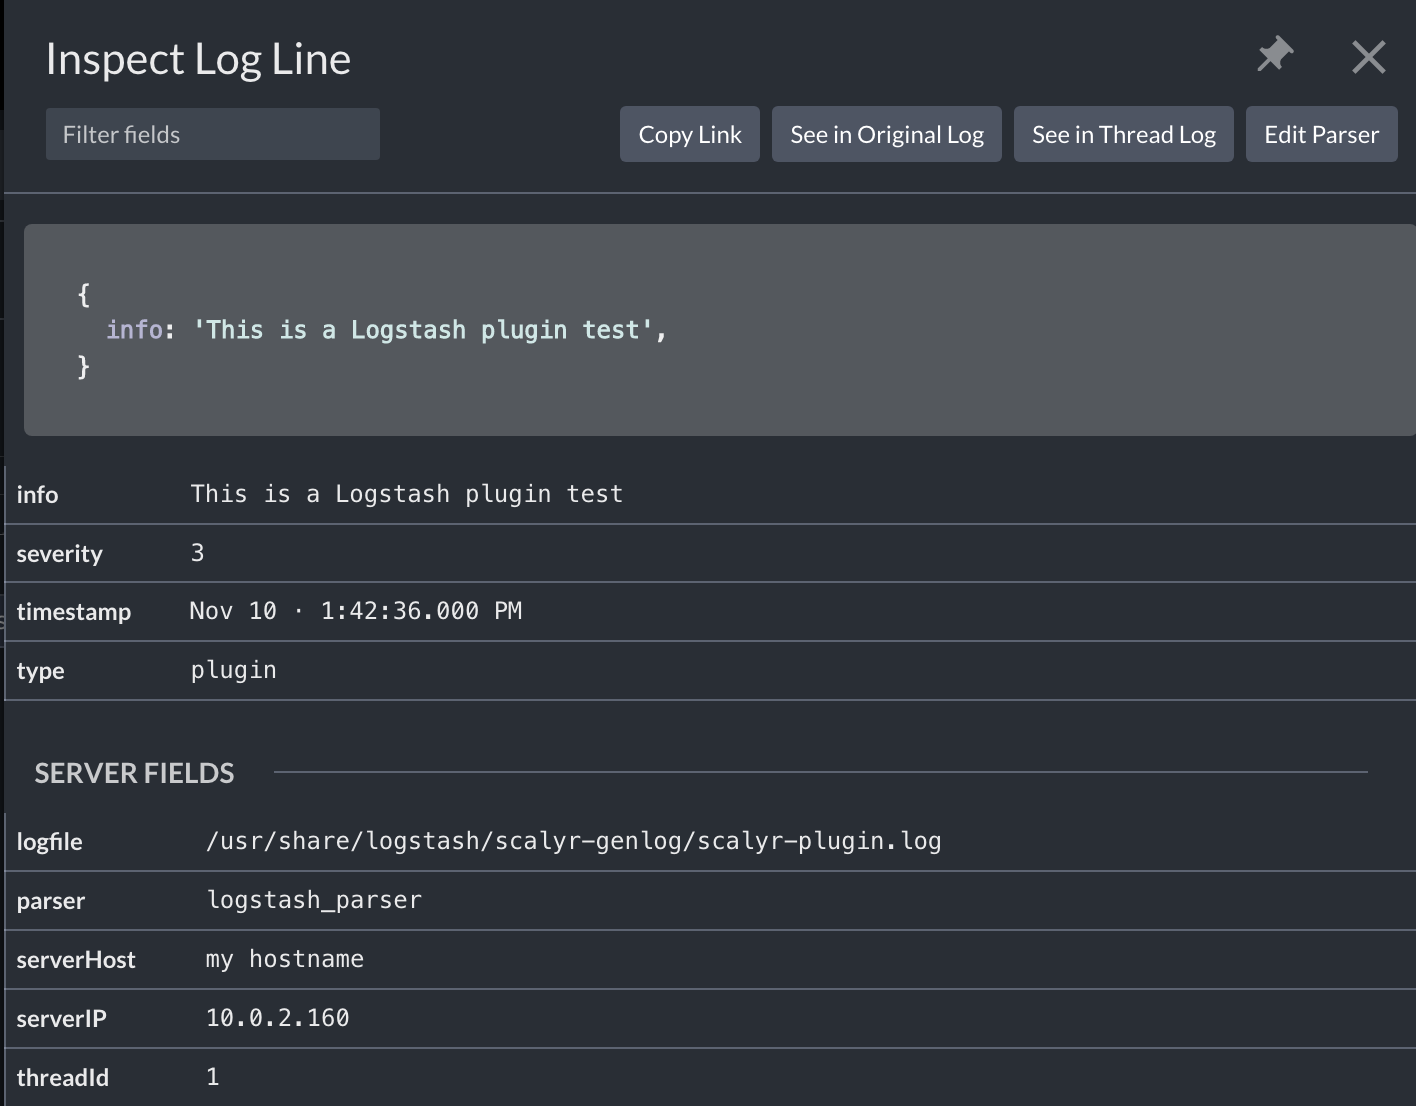This screenshot has height=1106, width=1416.
Task: Click the logstash_parser value
Action: (314, 900)
